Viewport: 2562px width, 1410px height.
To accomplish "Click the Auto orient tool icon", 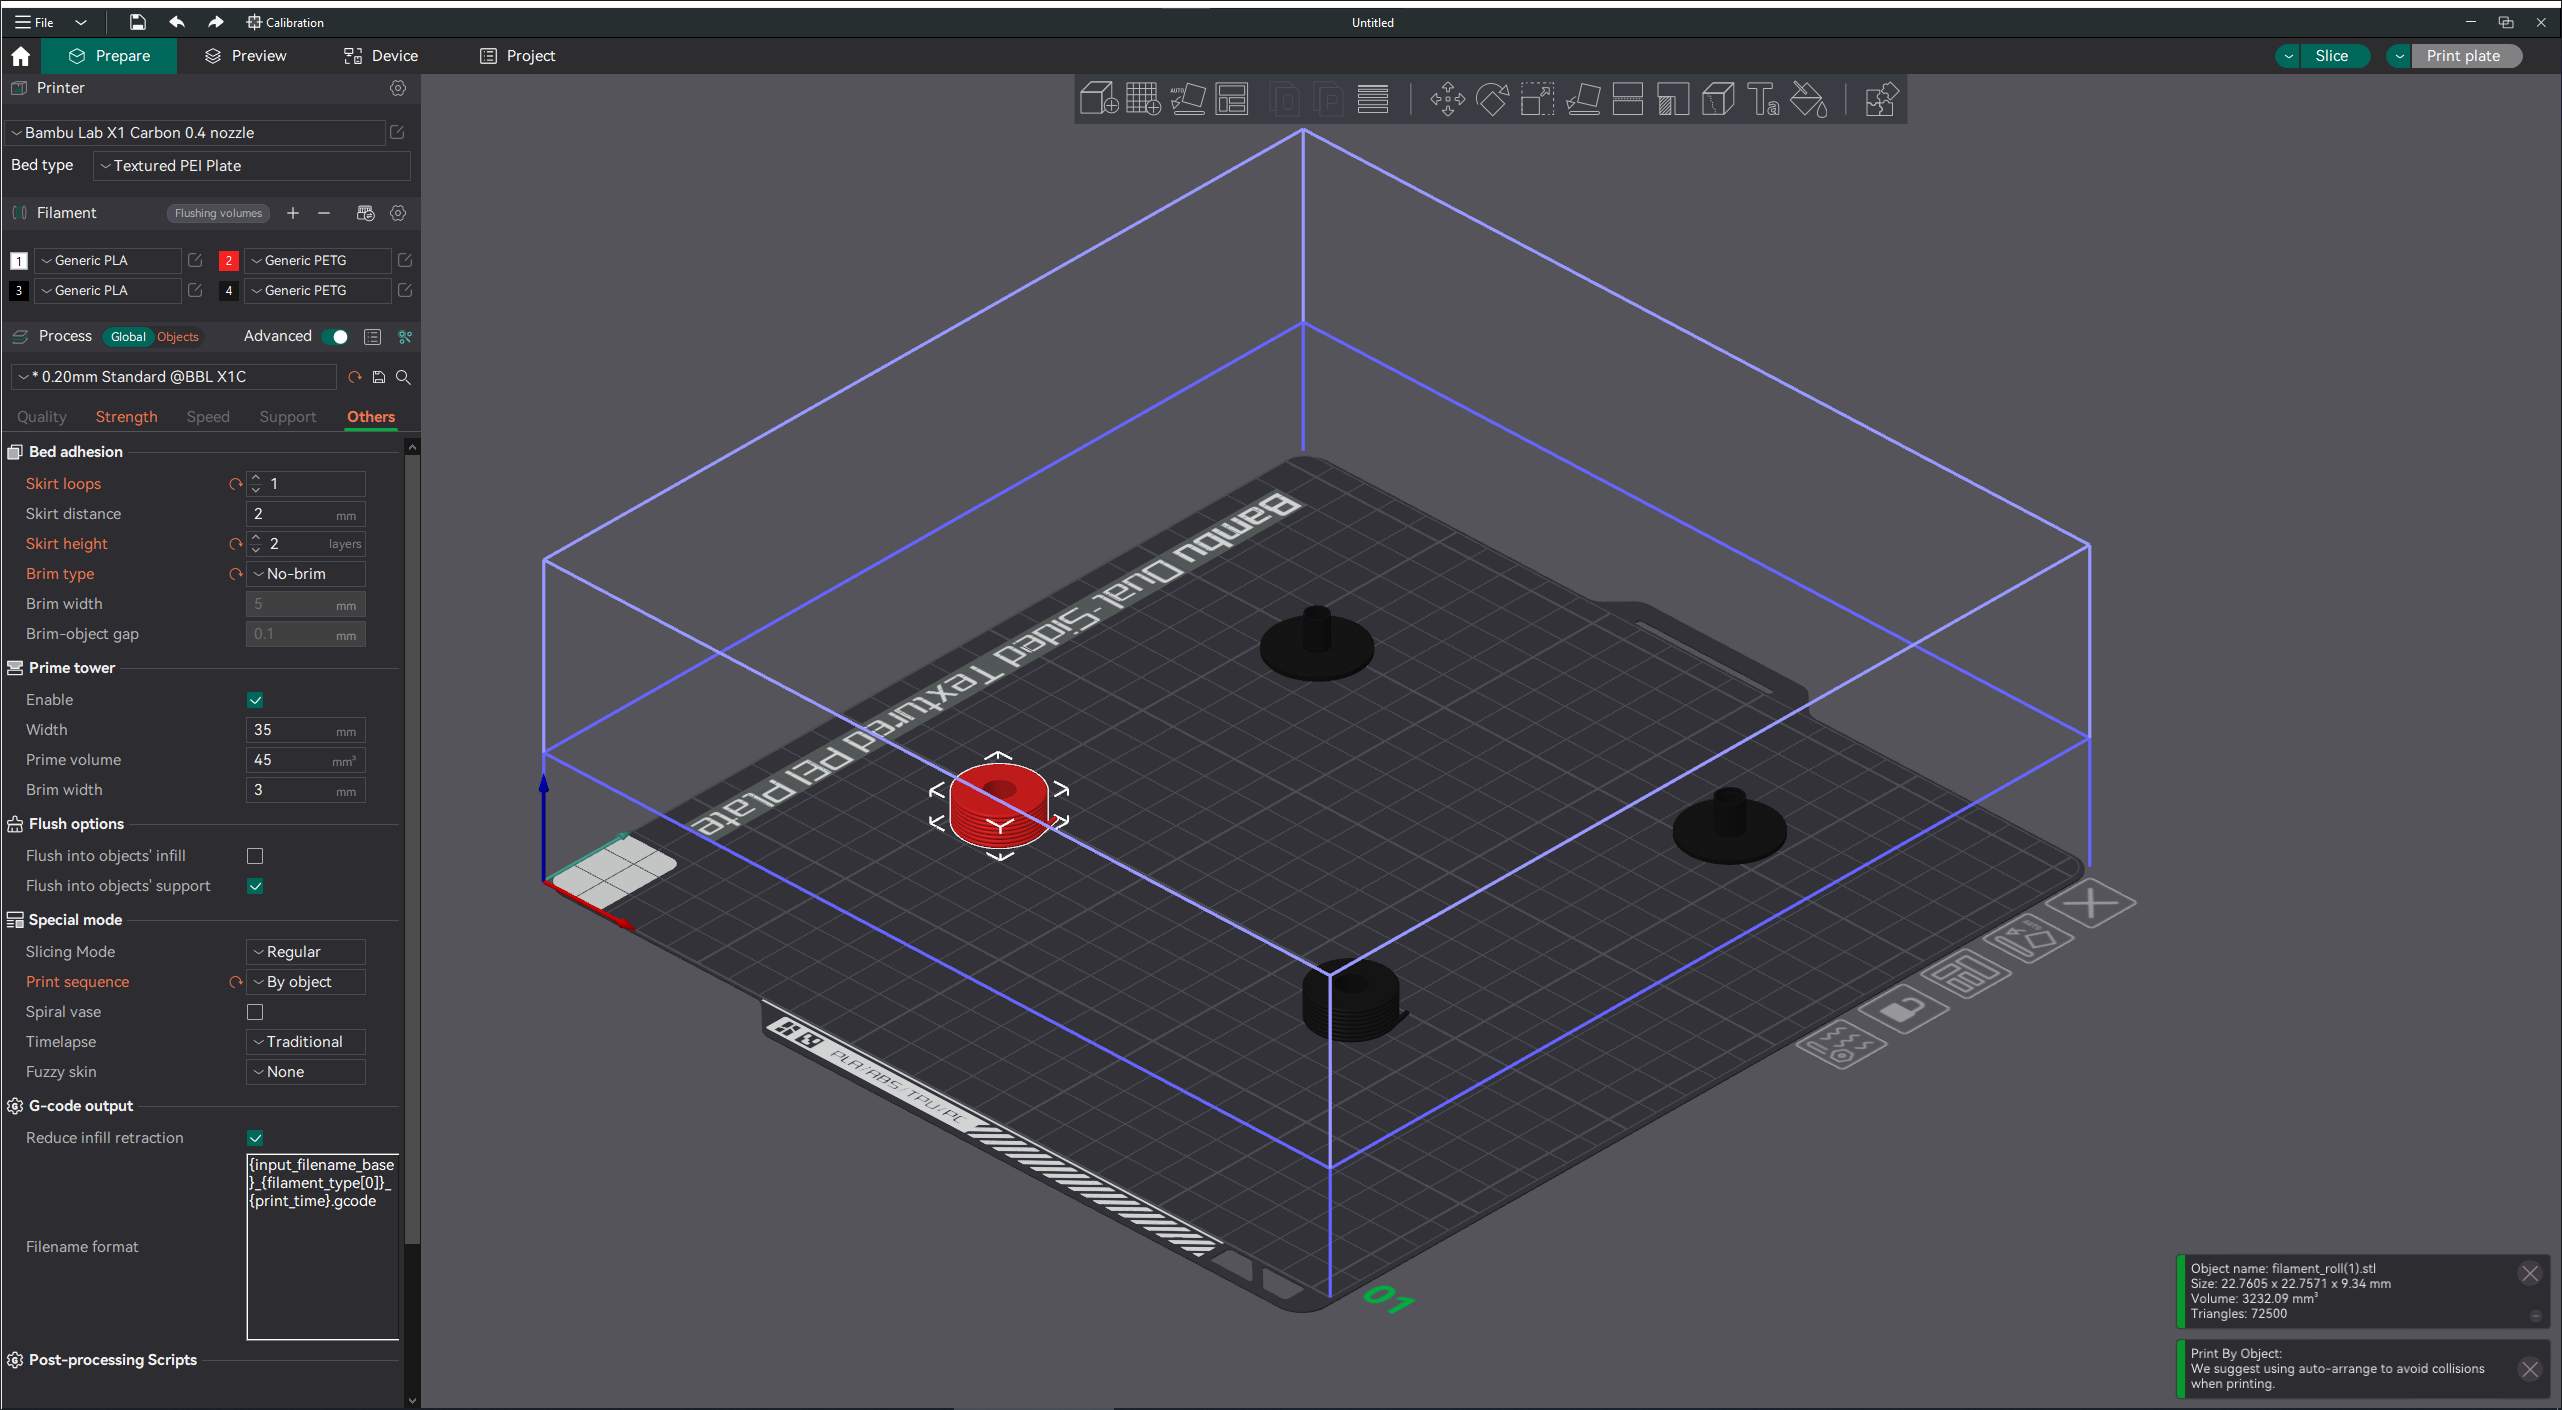I will [x=1188, y=99].
